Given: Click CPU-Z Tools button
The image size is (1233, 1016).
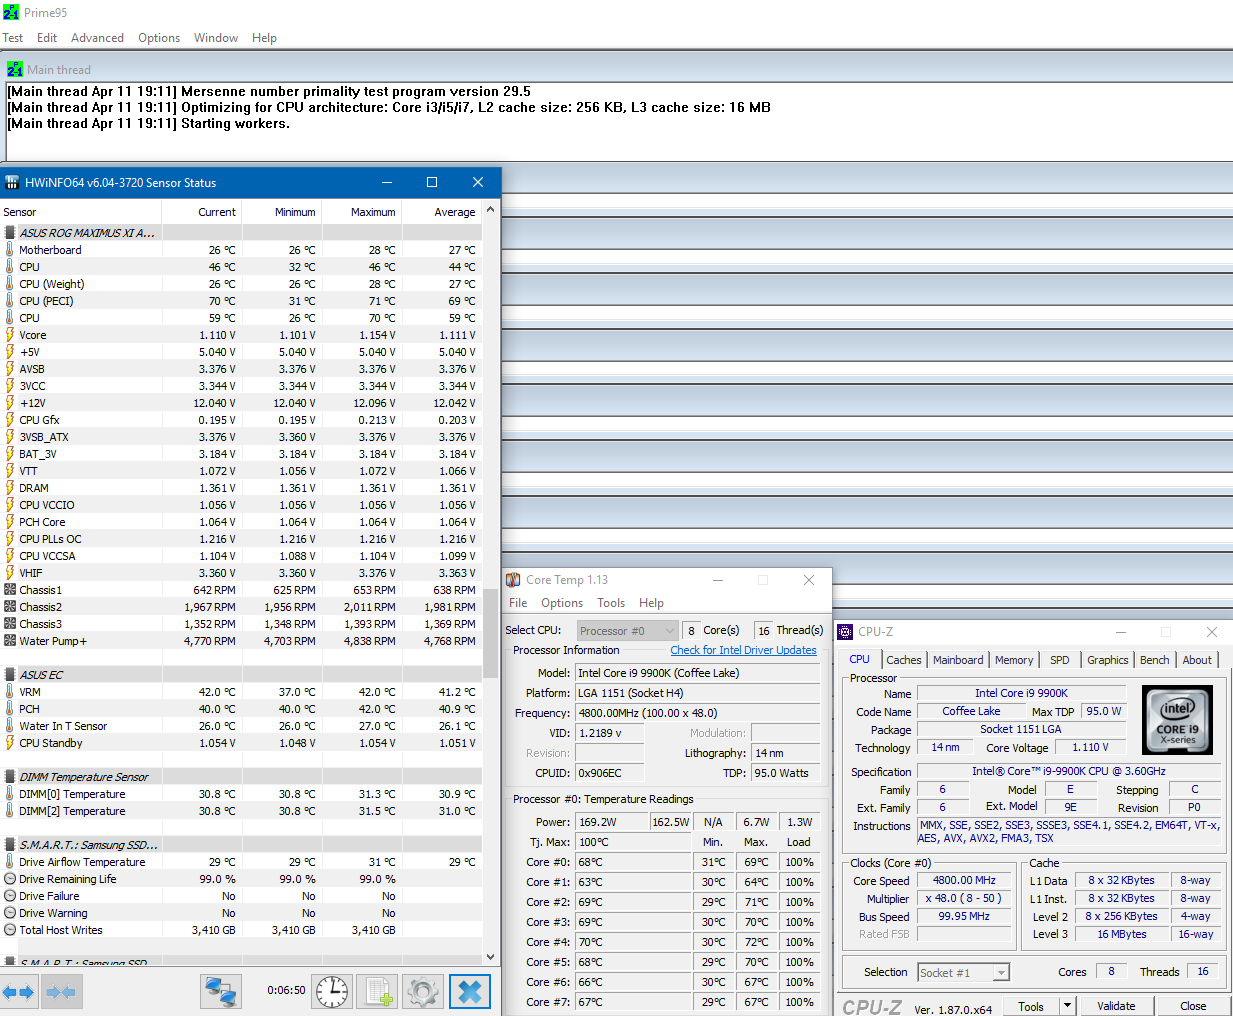Looking at the screenshot, I should tap(1031, 1006).
